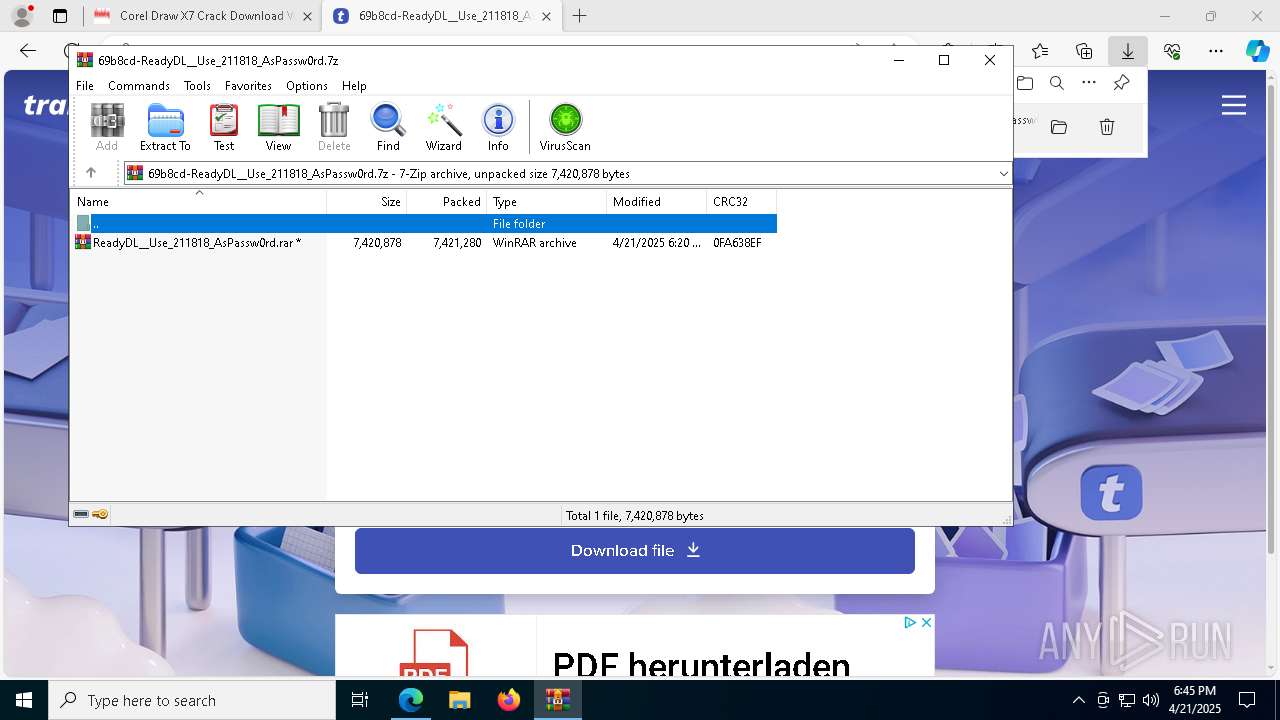Close the 69b8cd-ReadyDL browser tab
Image resolution: width=1280 pixels, height=720 pixels.
click(546, 16)
